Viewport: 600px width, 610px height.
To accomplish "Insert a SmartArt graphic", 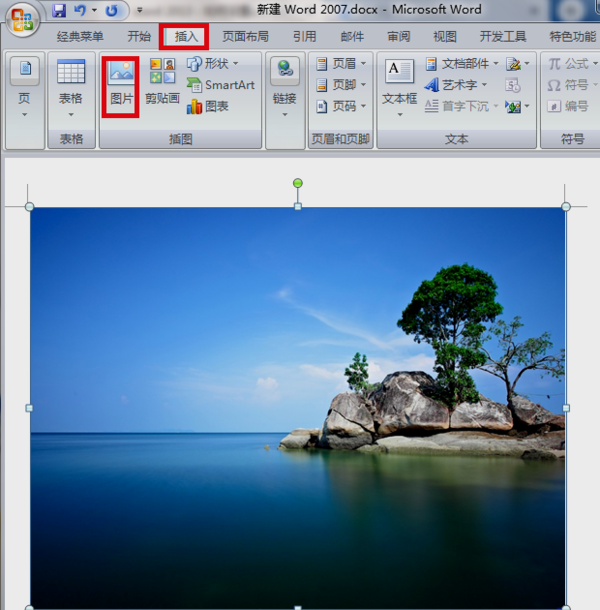I will point(220,85).
